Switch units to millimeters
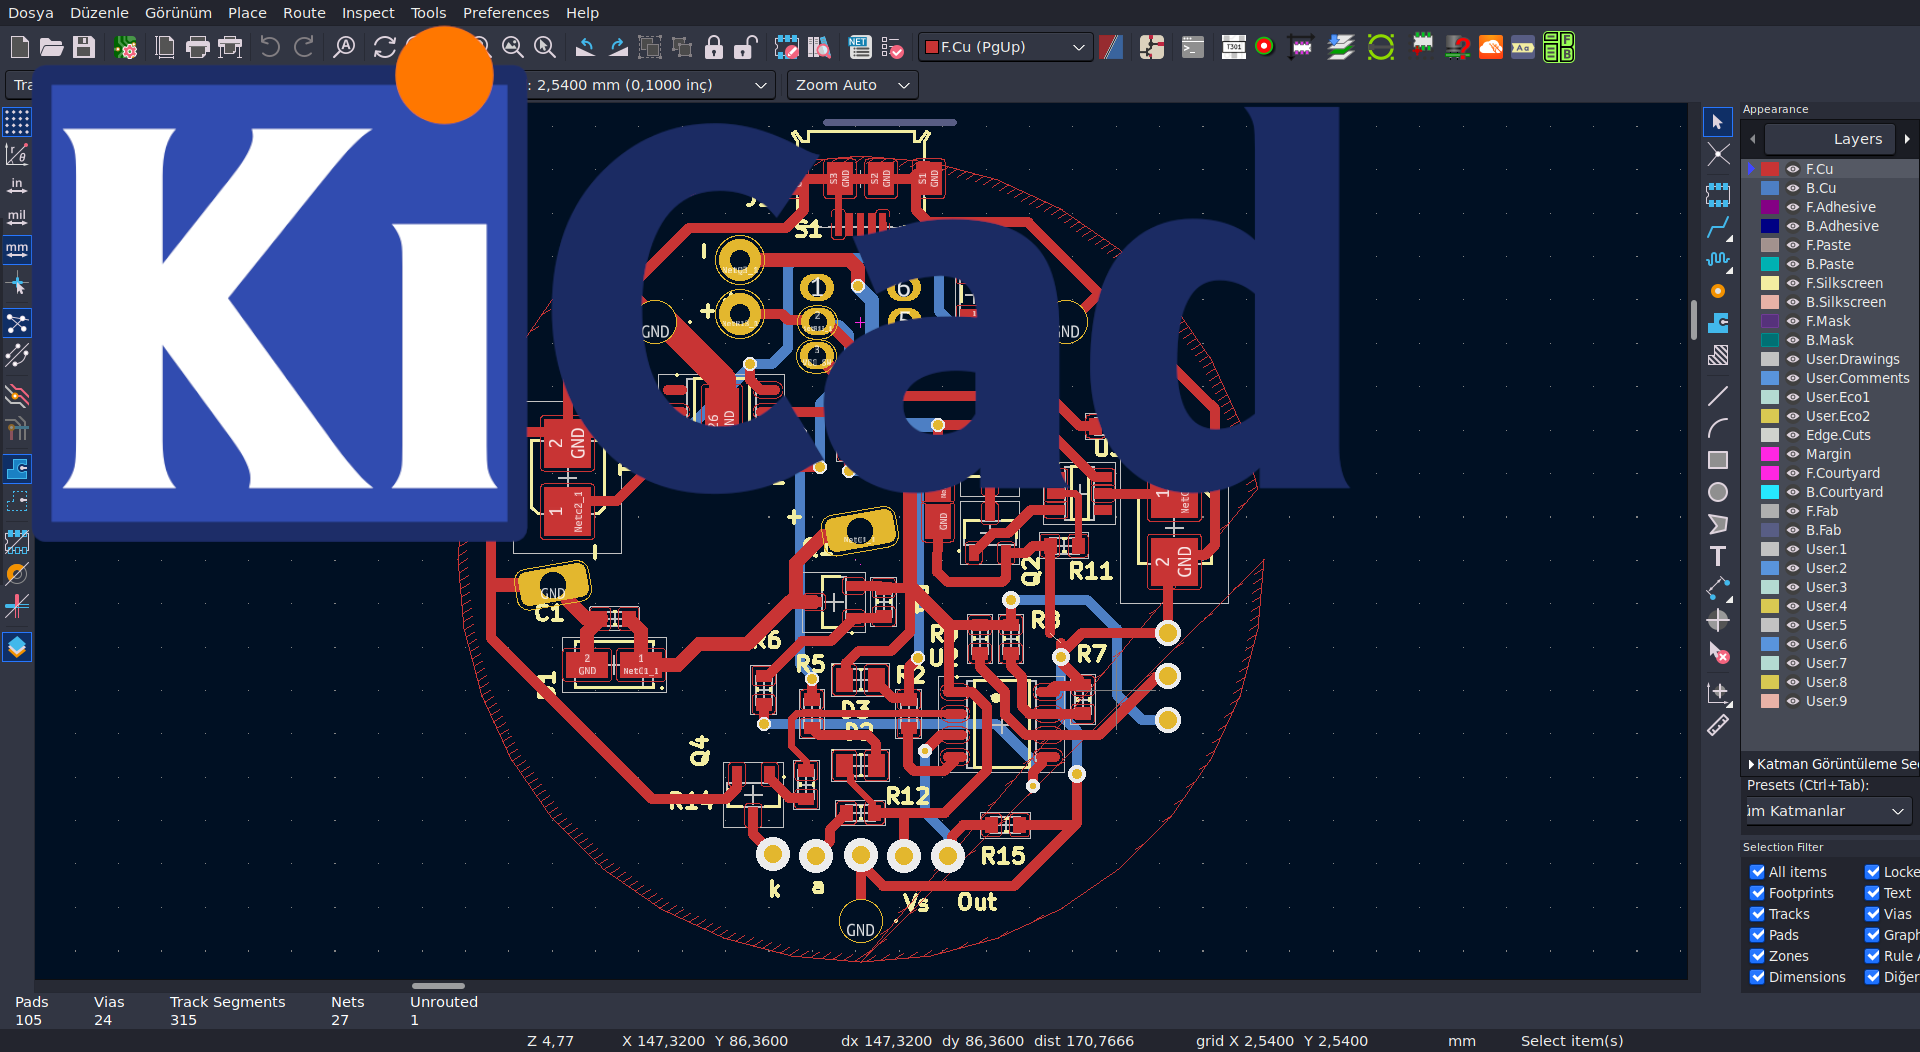1920x1052 pixels. click(x=17, y=250)
